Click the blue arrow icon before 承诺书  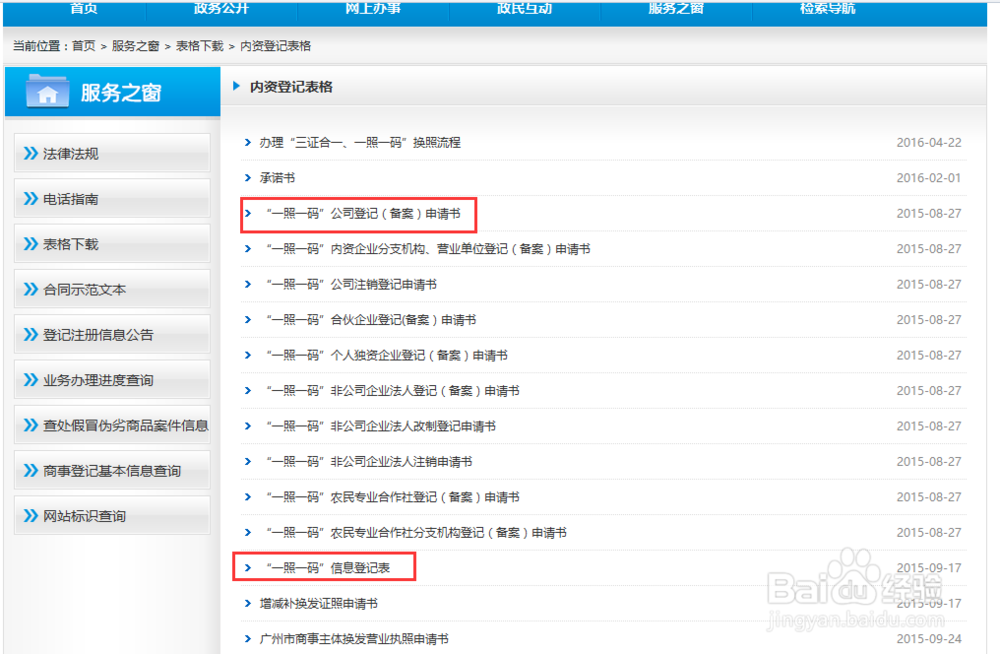pyautogui.click(x=247, y=177)
